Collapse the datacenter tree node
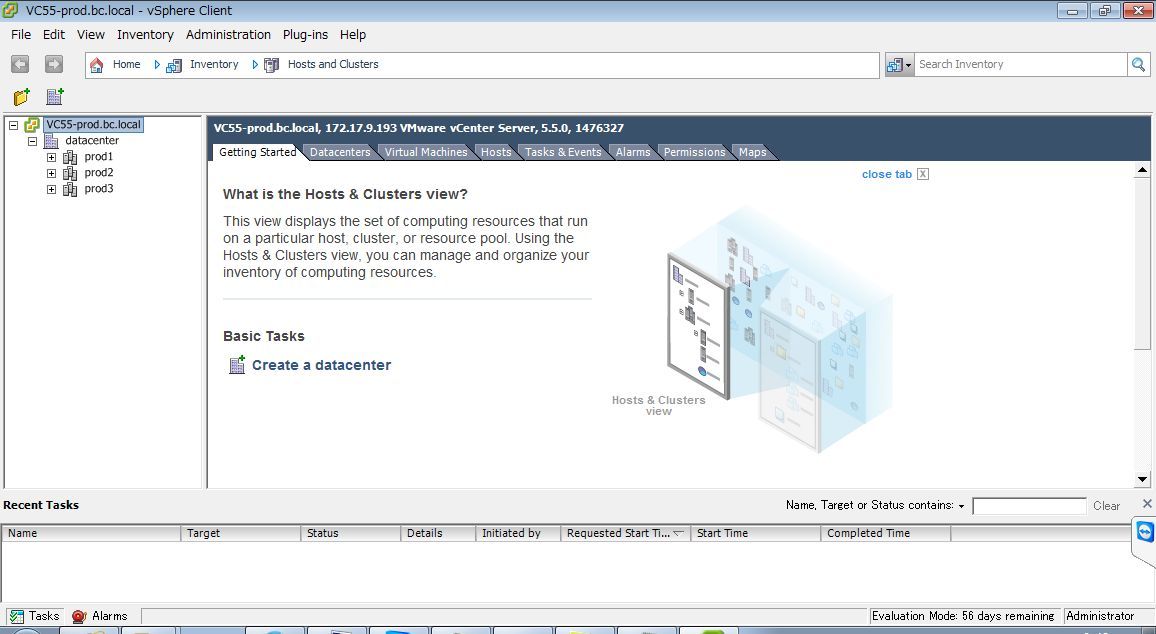Image resolution: width=1156 pixels, height=634 pixels. (x=32, y=141)
